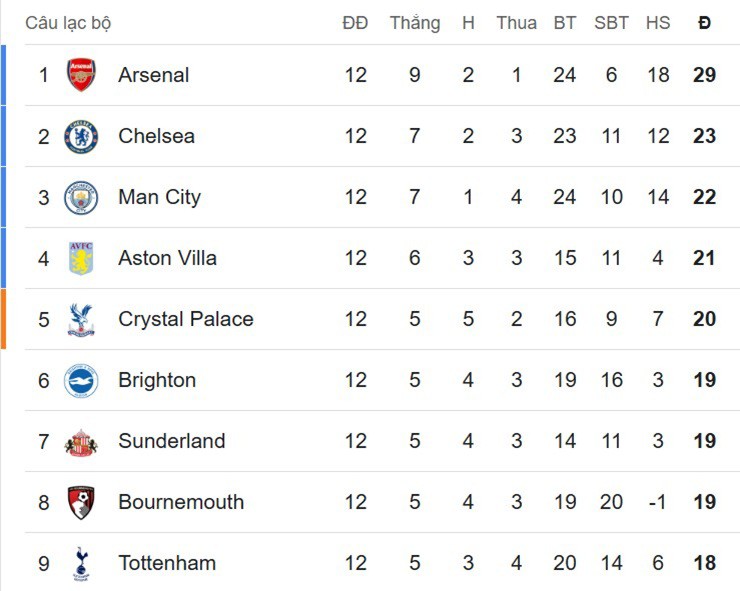Click the HS column header
This screenshot has width=740, height=591.
657,22
